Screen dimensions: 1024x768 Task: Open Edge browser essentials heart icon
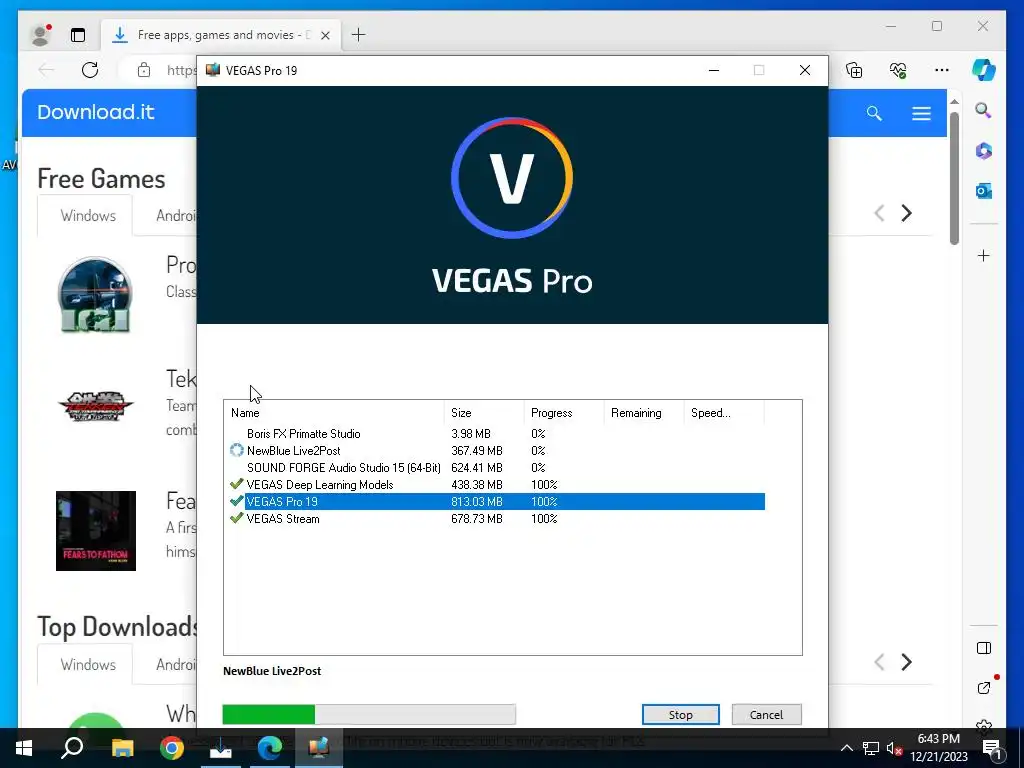pyautogui.click(x=898, y=70)
